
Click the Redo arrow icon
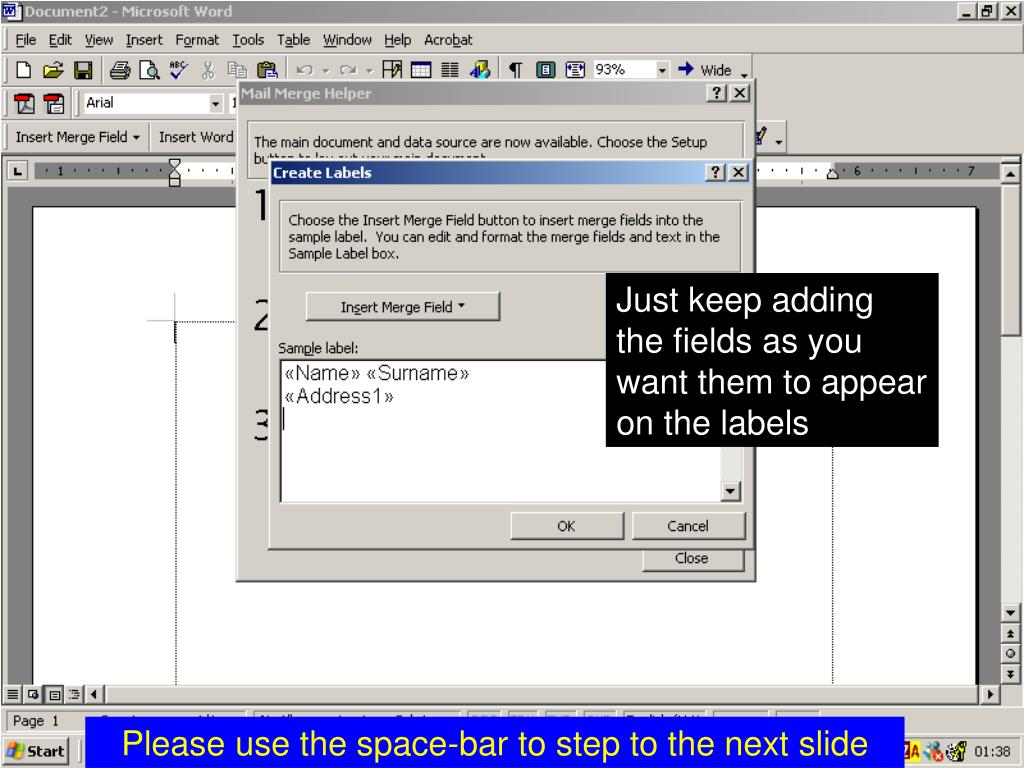coord(348,70)
